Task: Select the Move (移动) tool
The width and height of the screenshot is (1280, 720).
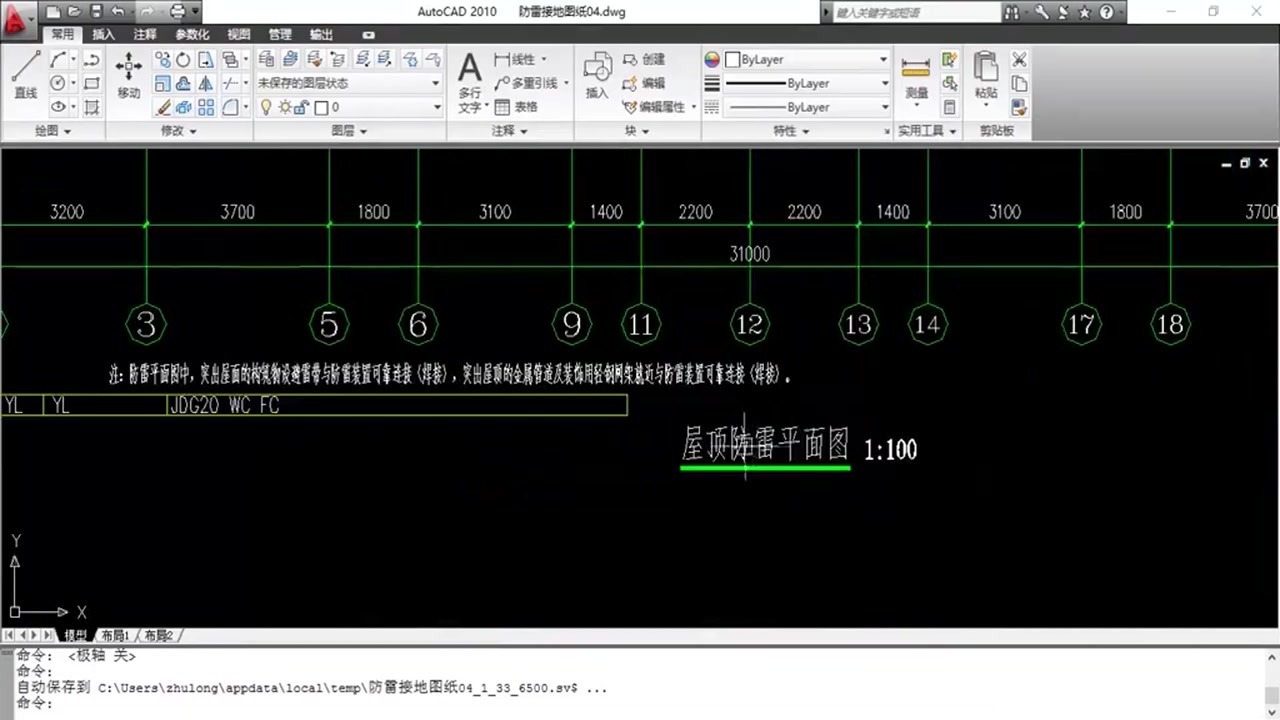Action: [x=128, y=75]
